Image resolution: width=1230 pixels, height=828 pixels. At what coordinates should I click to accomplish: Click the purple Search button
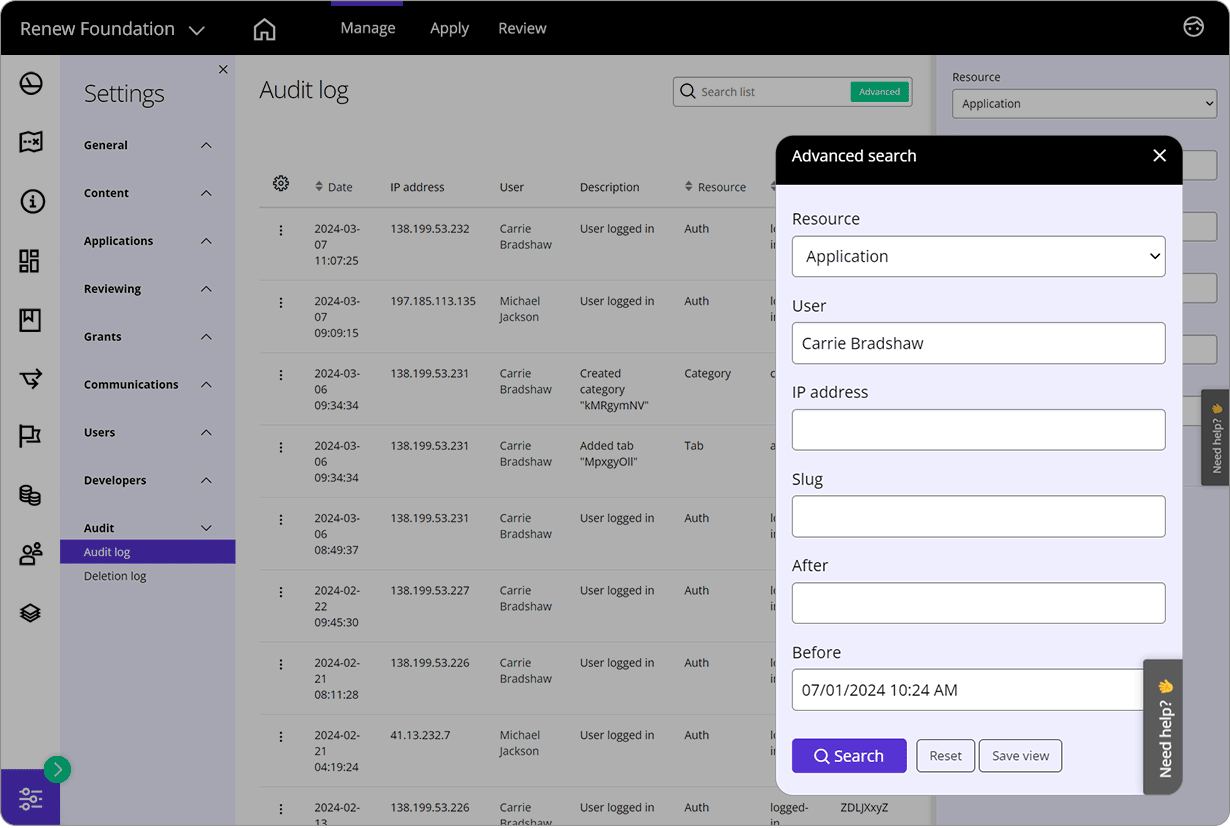(x=849, y=756)
